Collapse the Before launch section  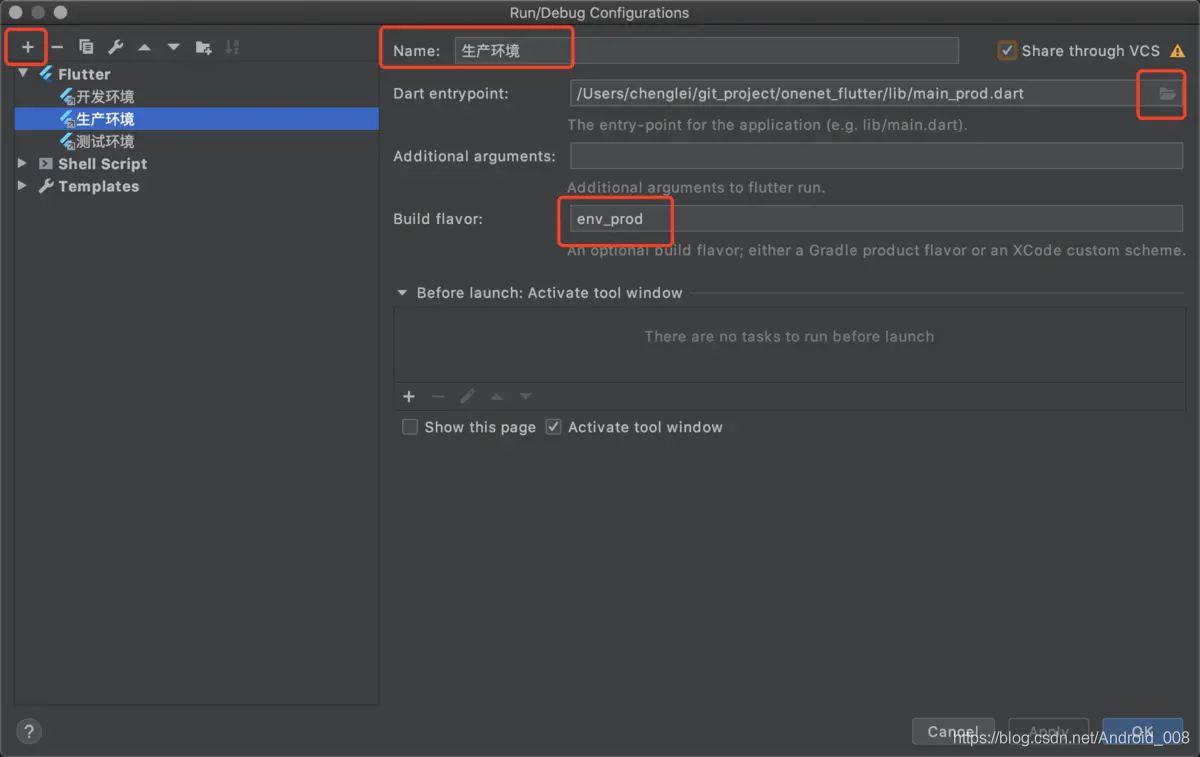403,293
